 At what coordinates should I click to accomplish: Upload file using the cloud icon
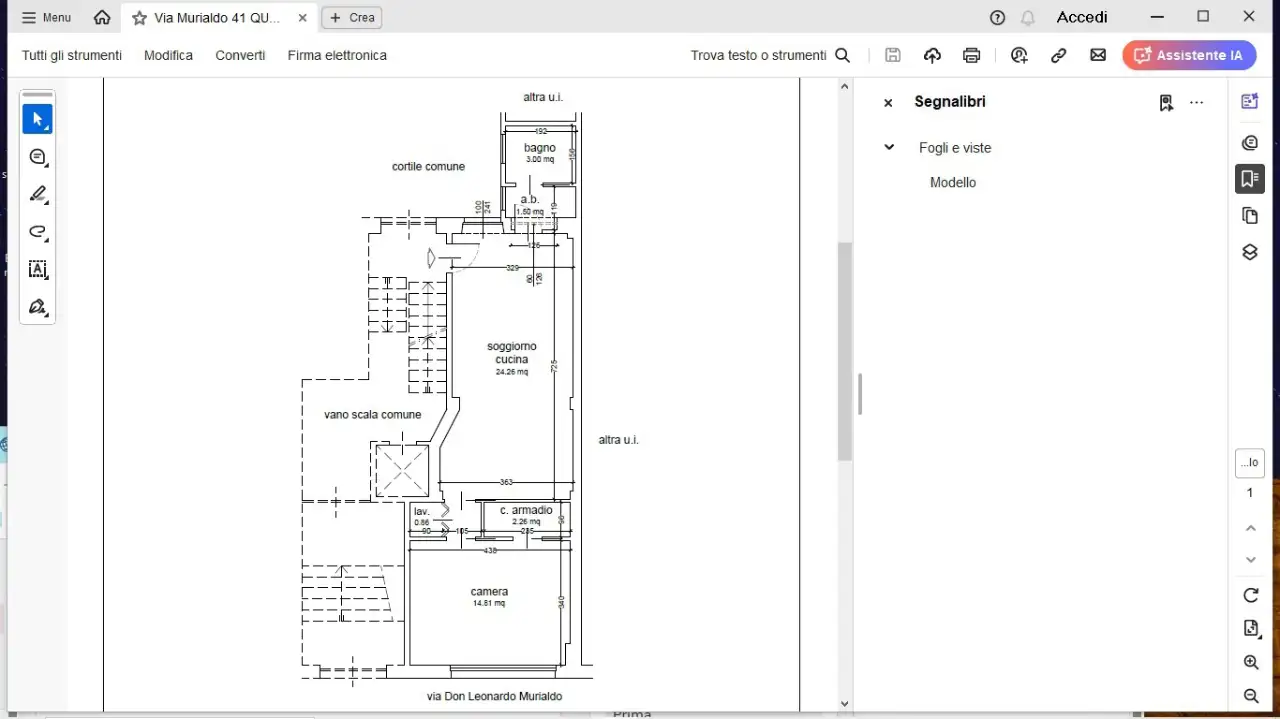pyautogui.click(x=932, y=56)
